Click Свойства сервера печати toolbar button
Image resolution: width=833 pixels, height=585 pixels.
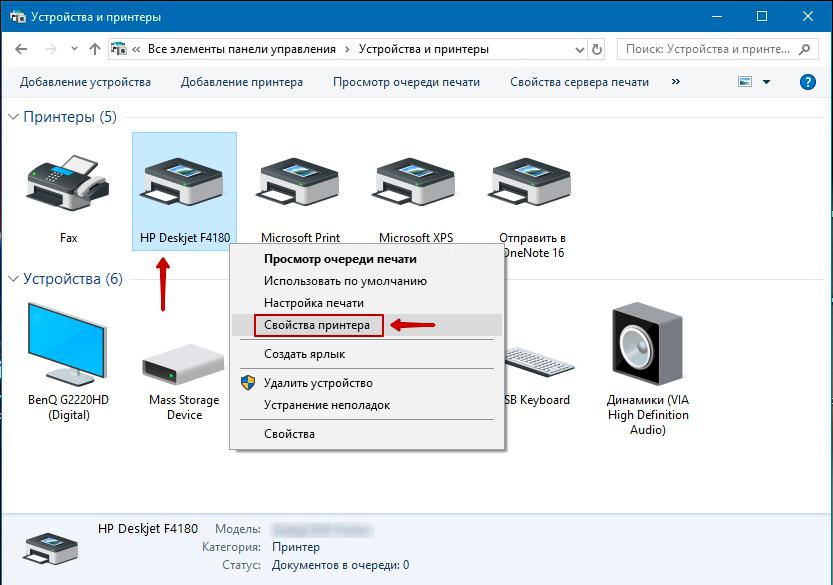point(580,82)
